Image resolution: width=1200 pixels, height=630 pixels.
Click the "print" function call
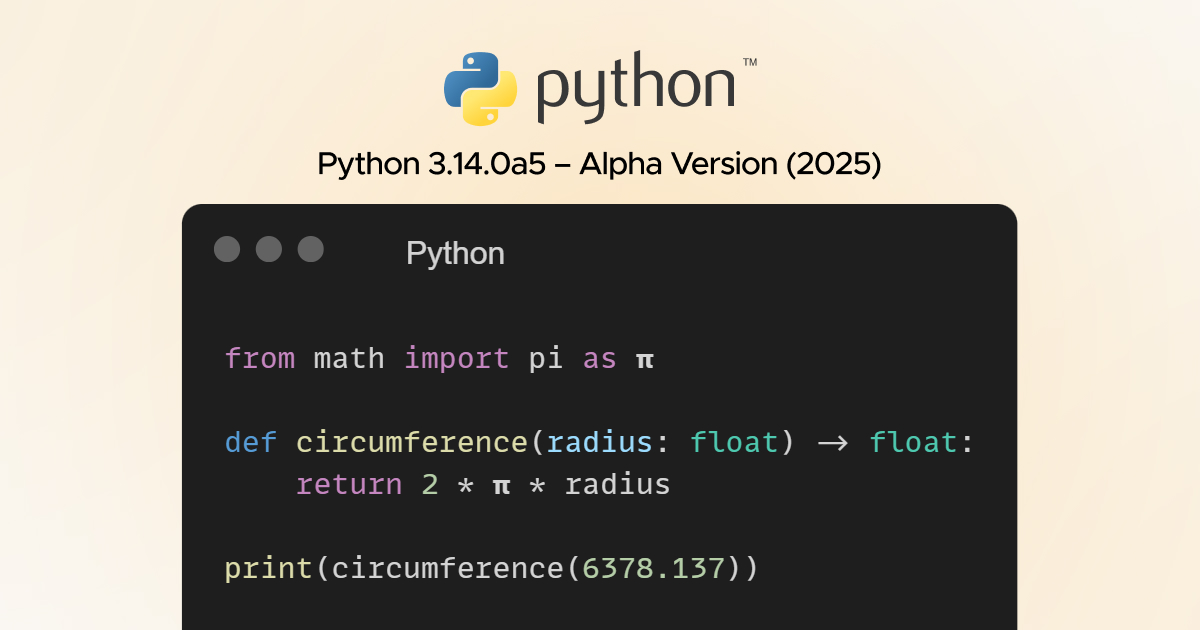point(269,569)
